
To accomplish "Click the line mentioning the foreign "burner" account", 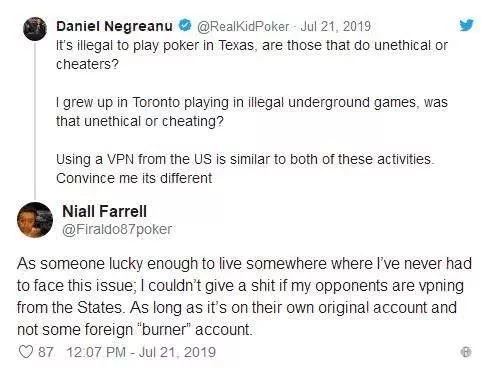I will (135, 330).
